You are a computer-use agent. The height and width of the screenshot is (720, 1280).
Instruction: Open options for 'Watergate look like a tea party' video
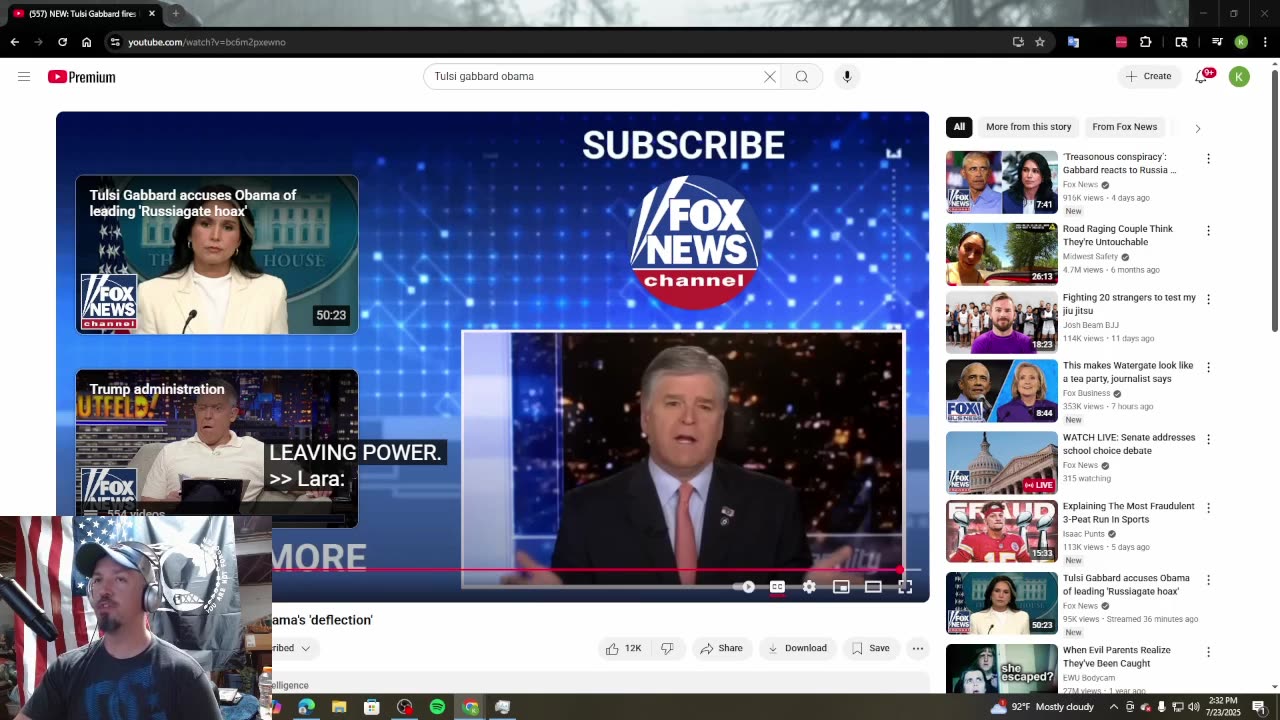[x=1208, y=367]
